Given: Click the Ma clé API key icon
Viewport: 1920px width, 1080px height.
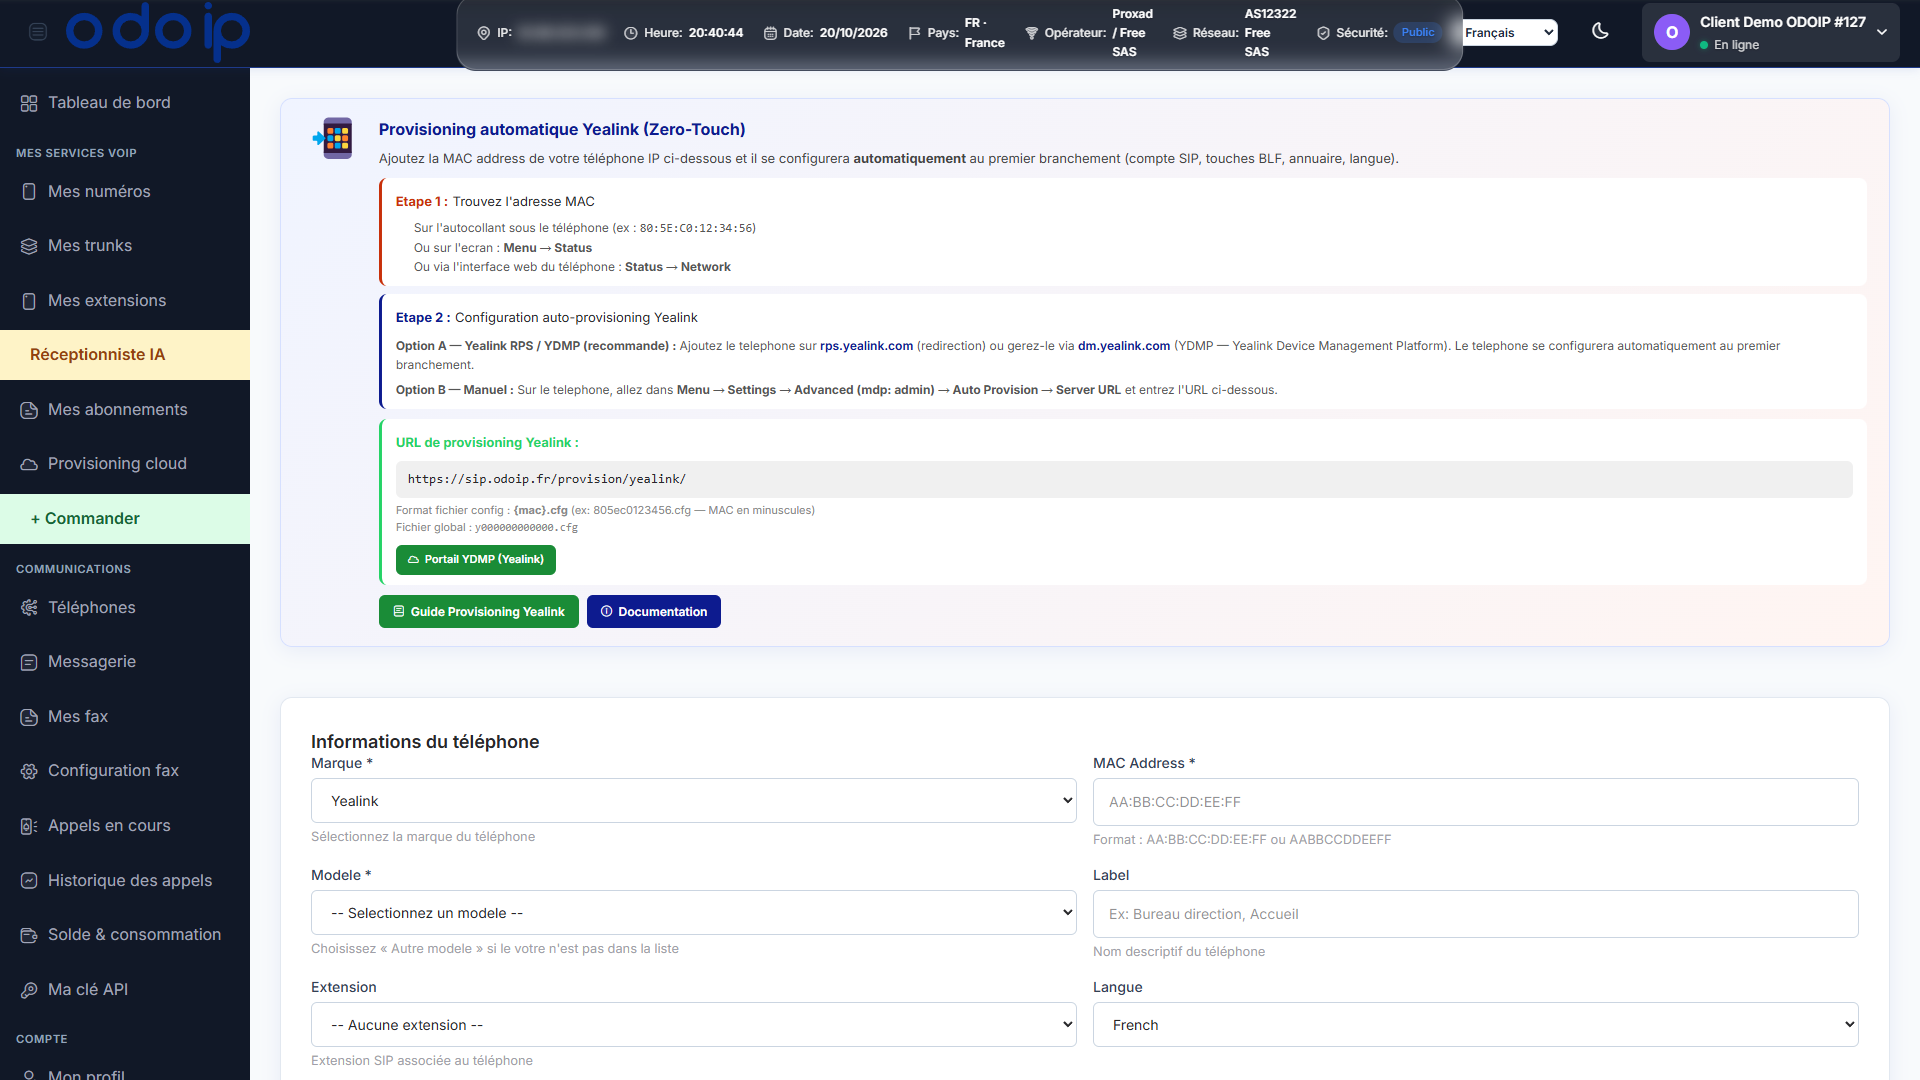Looking at the screenshot, I should coord(29,990).
